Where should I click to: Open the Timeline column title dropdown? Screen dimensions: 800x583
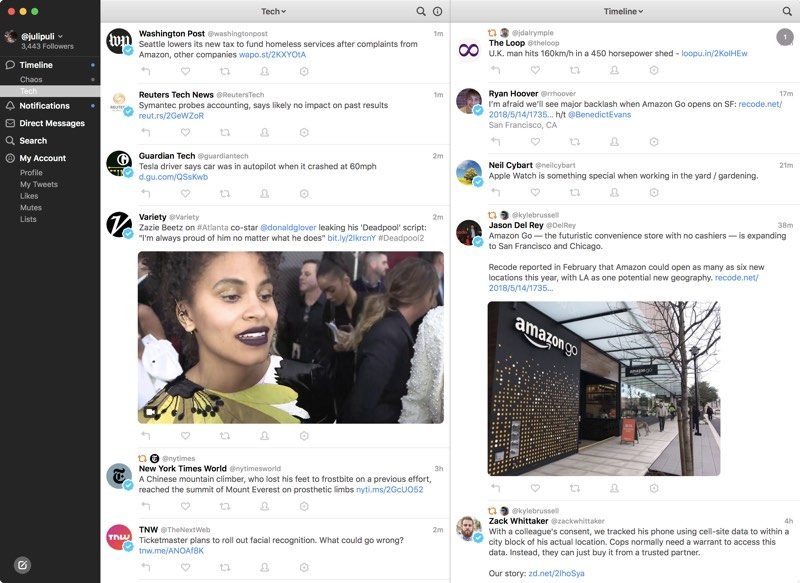point(623,11)
